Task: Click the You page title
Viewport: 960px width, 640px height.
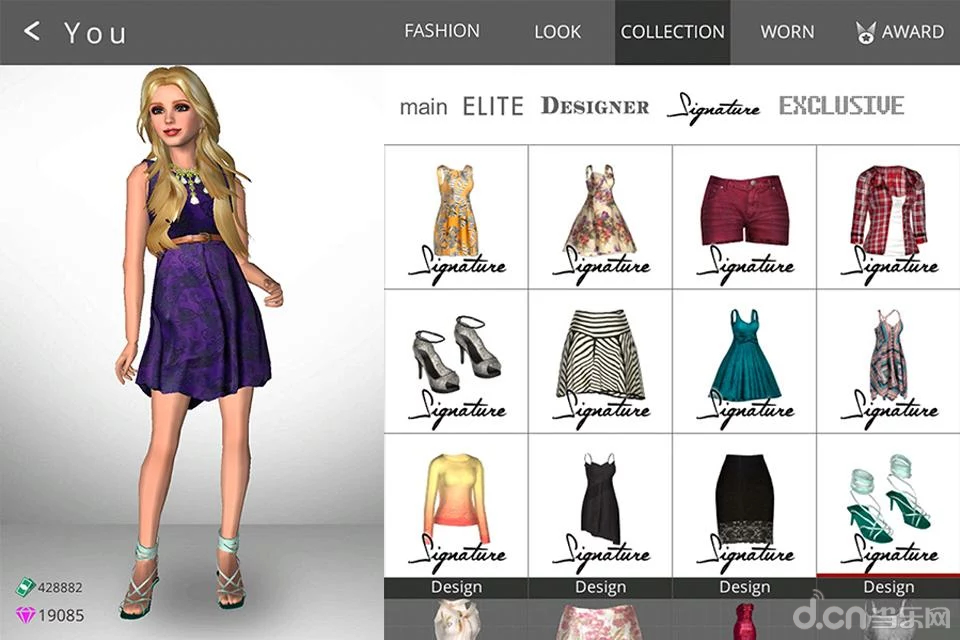Action: (95, 32)
